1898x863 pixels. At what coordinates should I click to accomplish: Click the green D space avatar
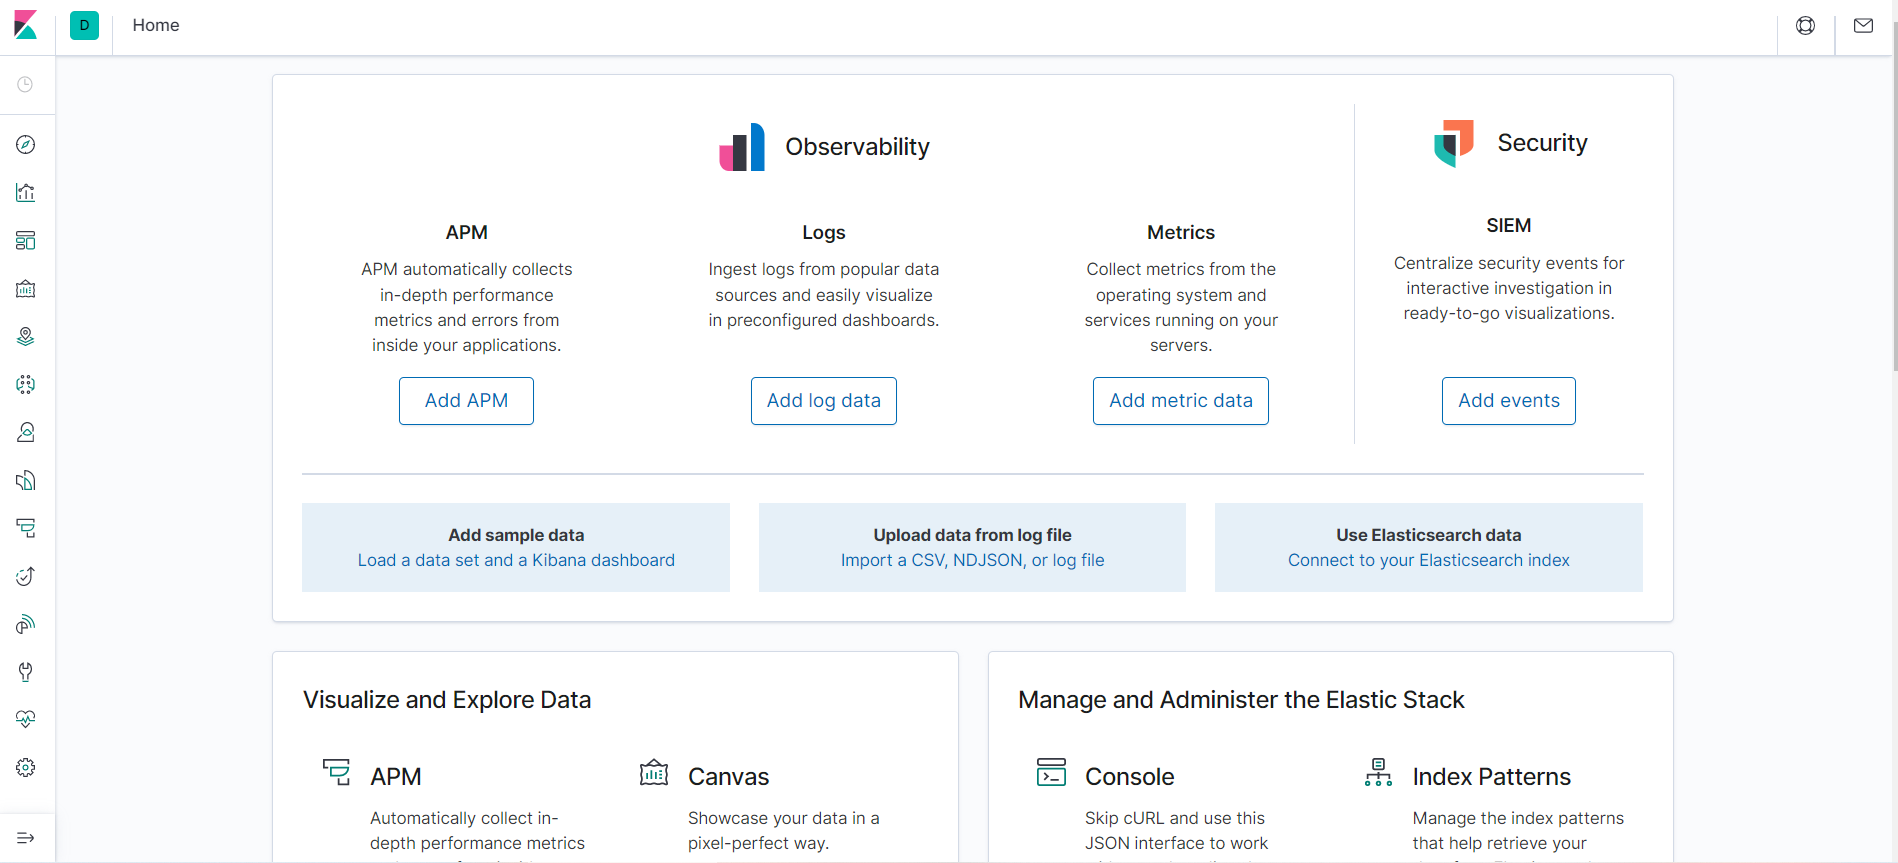[84, 25]
